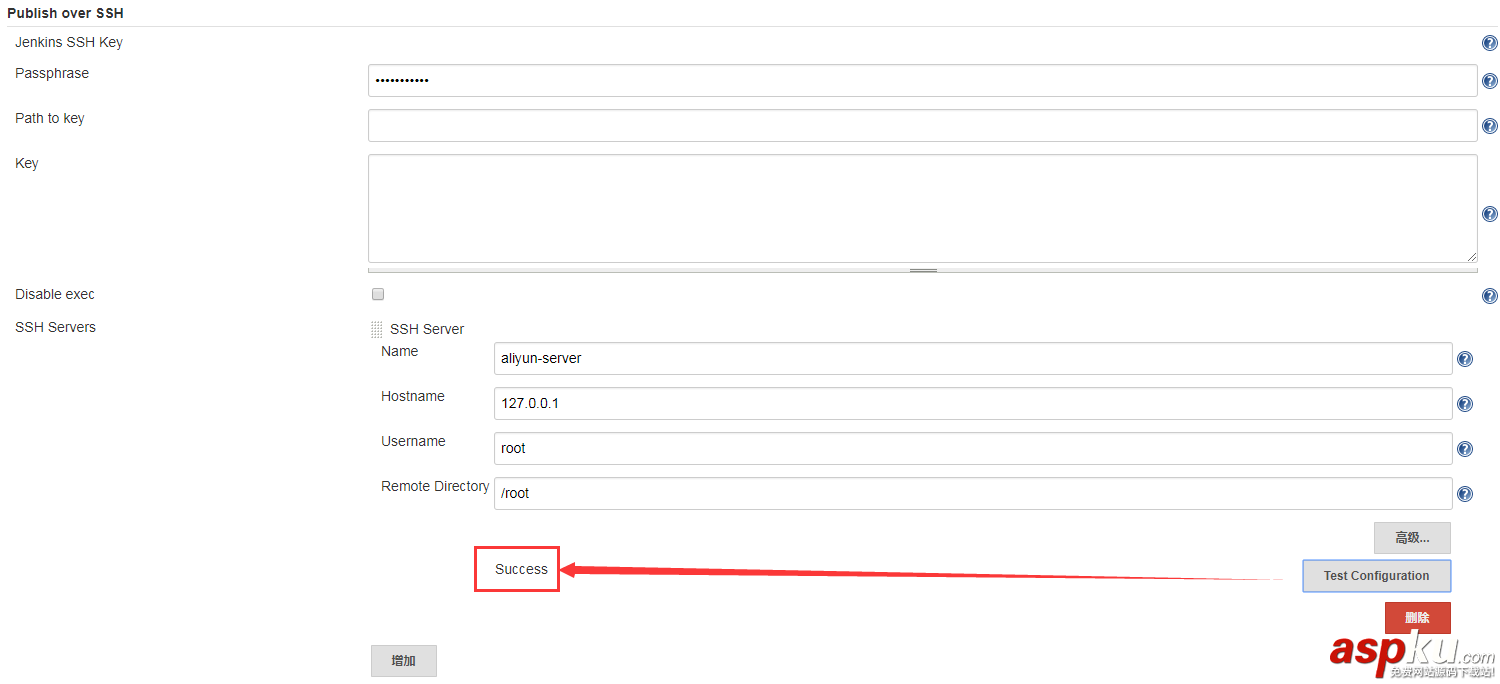Click the SSH Server drag handle

376,329
